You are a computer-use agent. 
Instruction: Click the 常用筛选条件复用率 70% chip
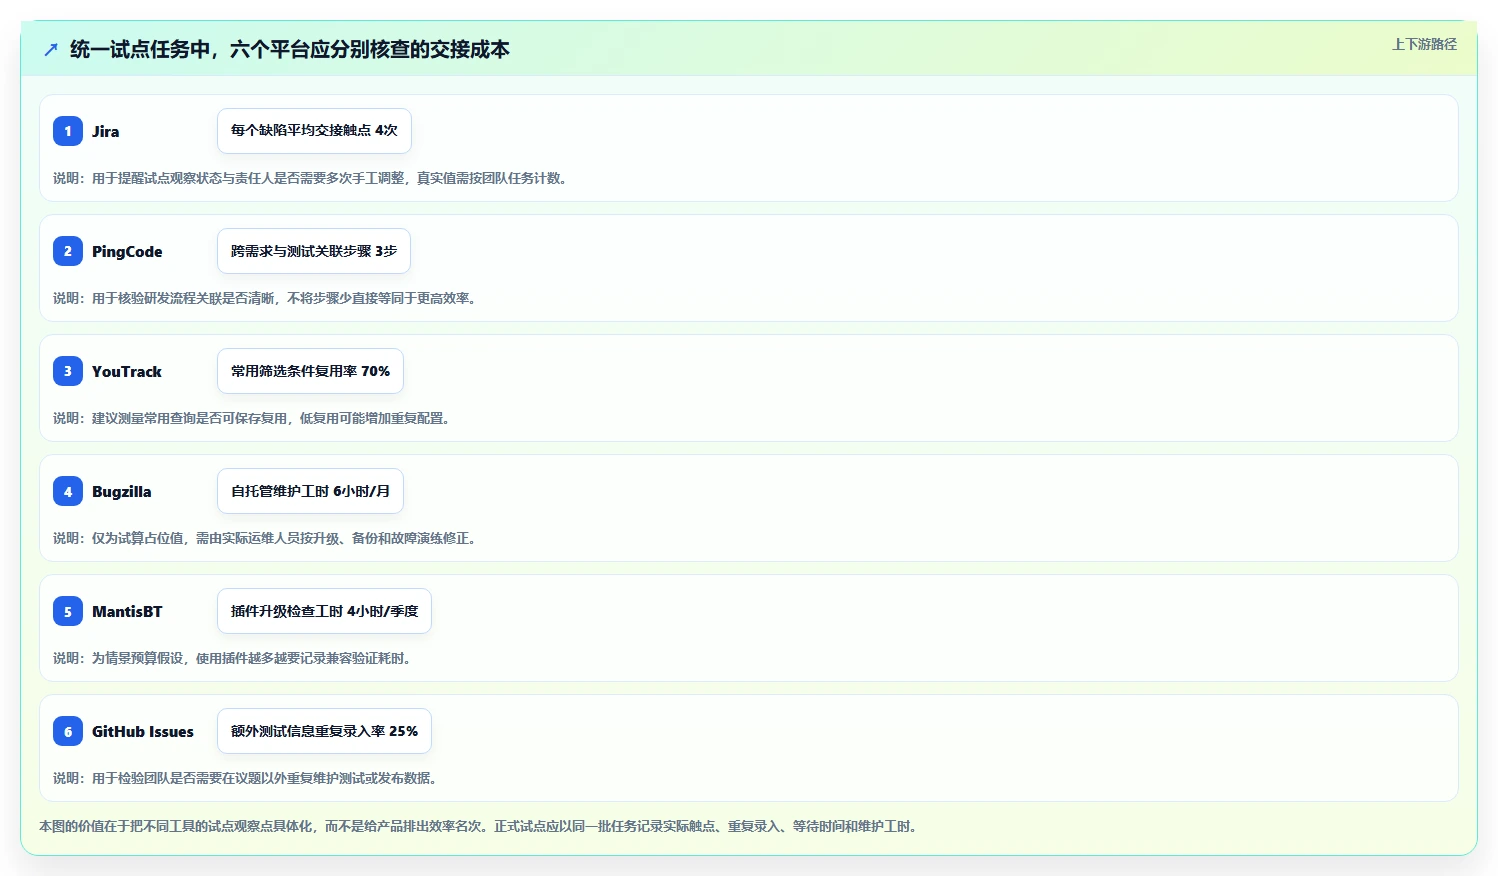310,371
